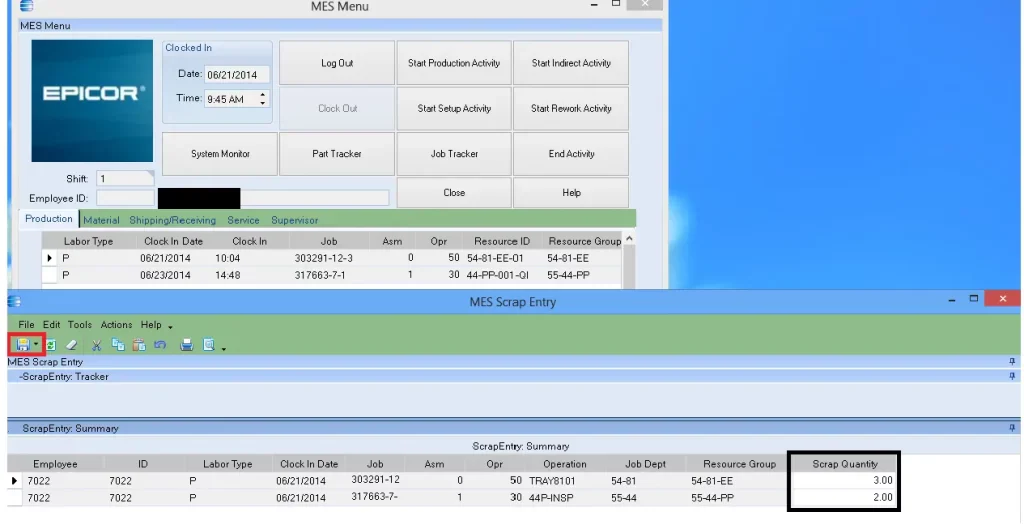Click the Log Out button
The image size is (1024, 529).
pyautogui.click(x=337, y=63)
